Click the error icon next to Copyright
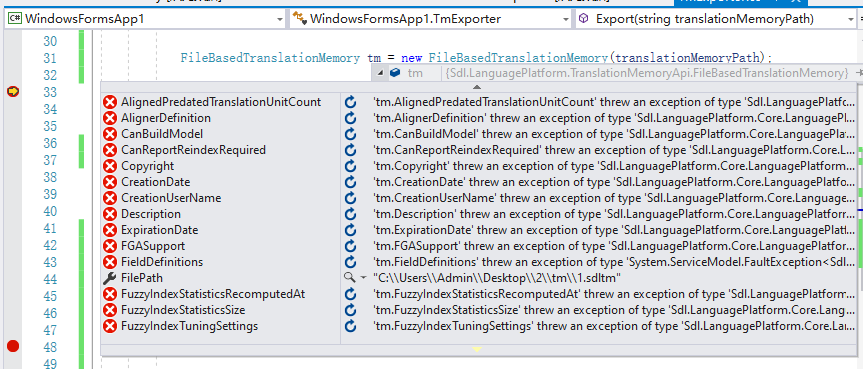 110,166
